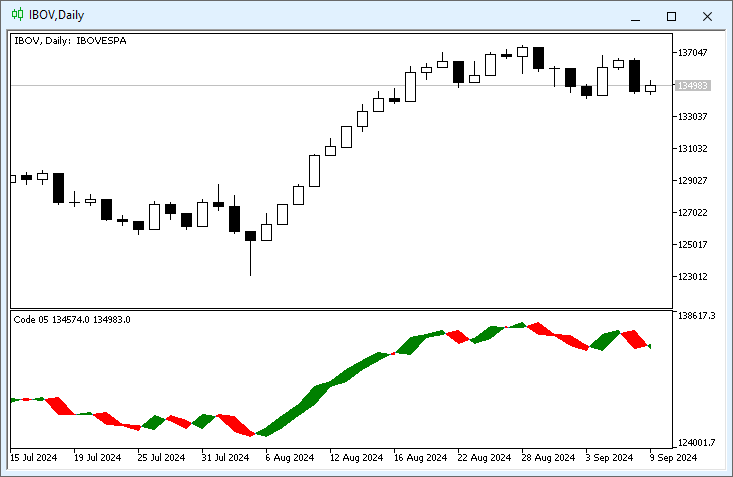Click the 129027 price scale label
This screenshot has width=733, height=477.
coord(692,181)
